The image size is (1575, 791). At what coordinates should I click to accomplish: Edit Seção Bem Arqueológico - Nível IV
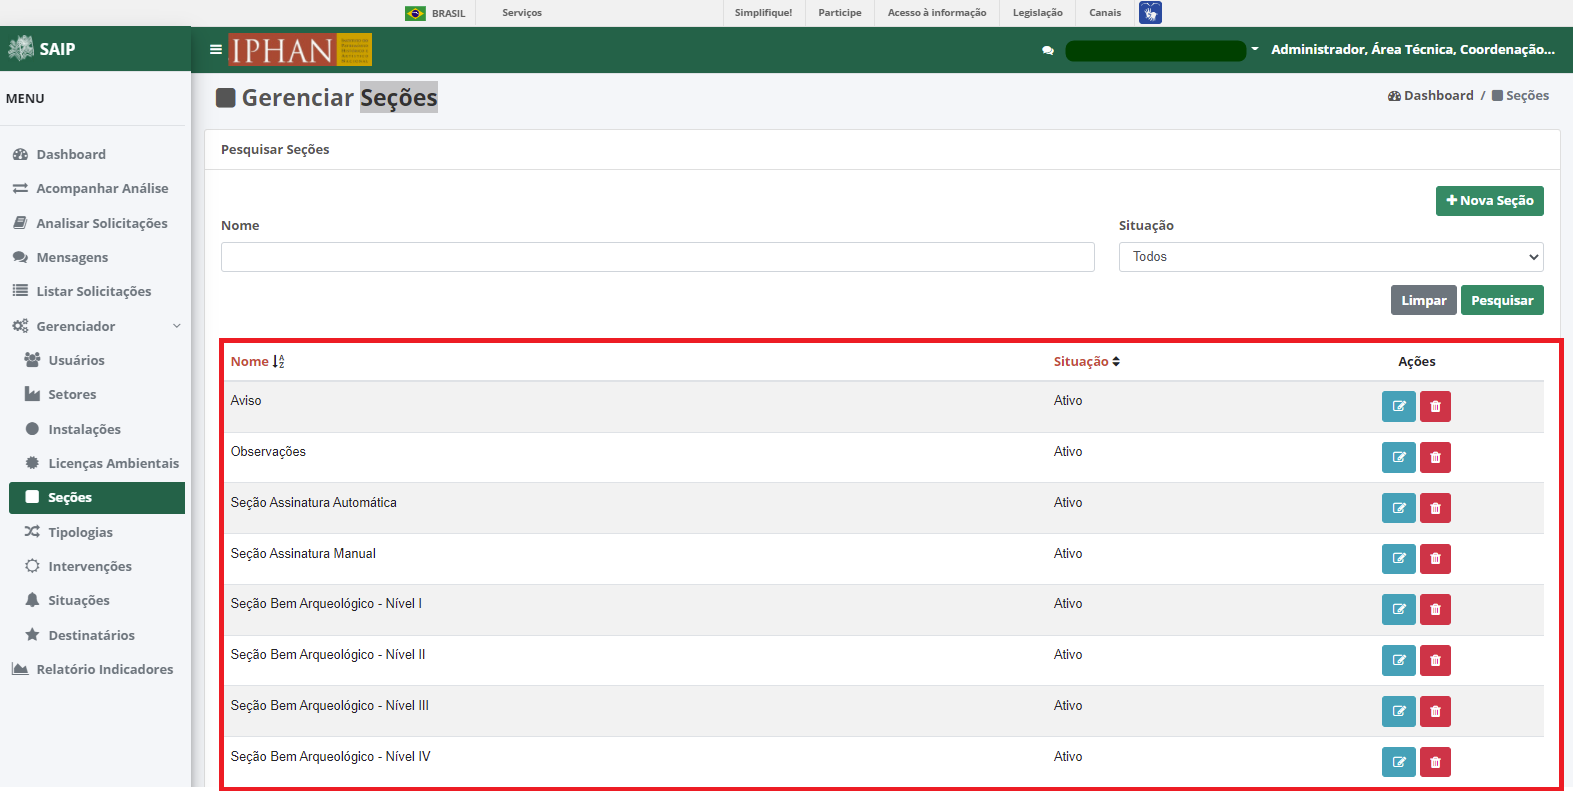click(1398, 762)
